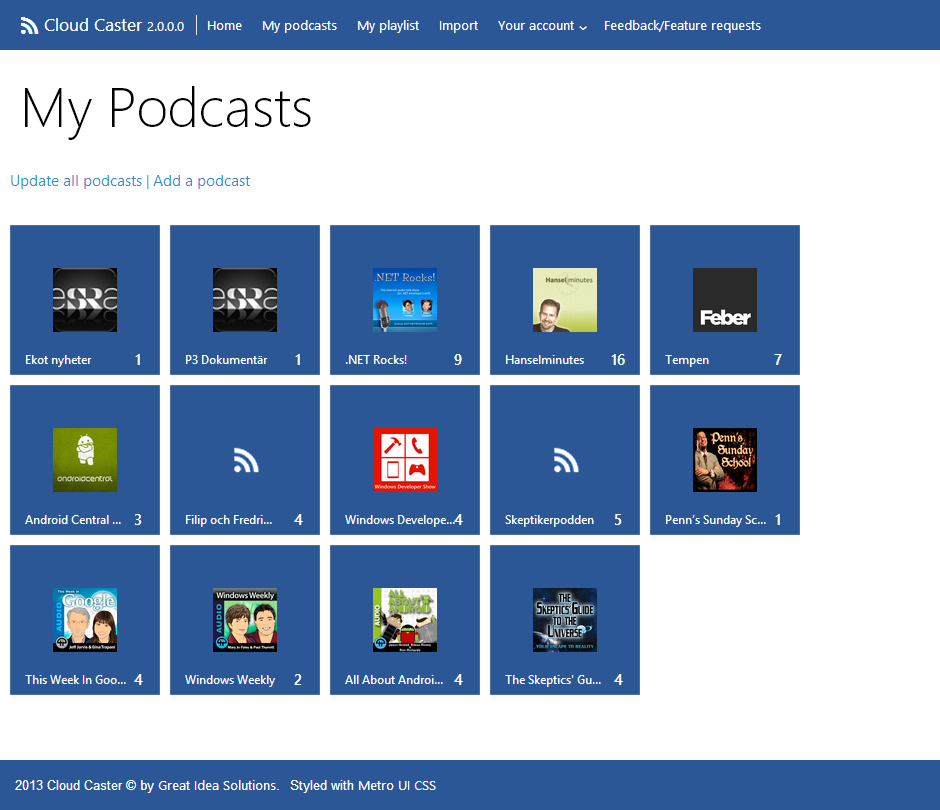Image resolution: width=940 pixels, height=810 pixels.
Task: Open the Windows Developer Show red icon
Action: pyautogui.click(x=405, y=460)
